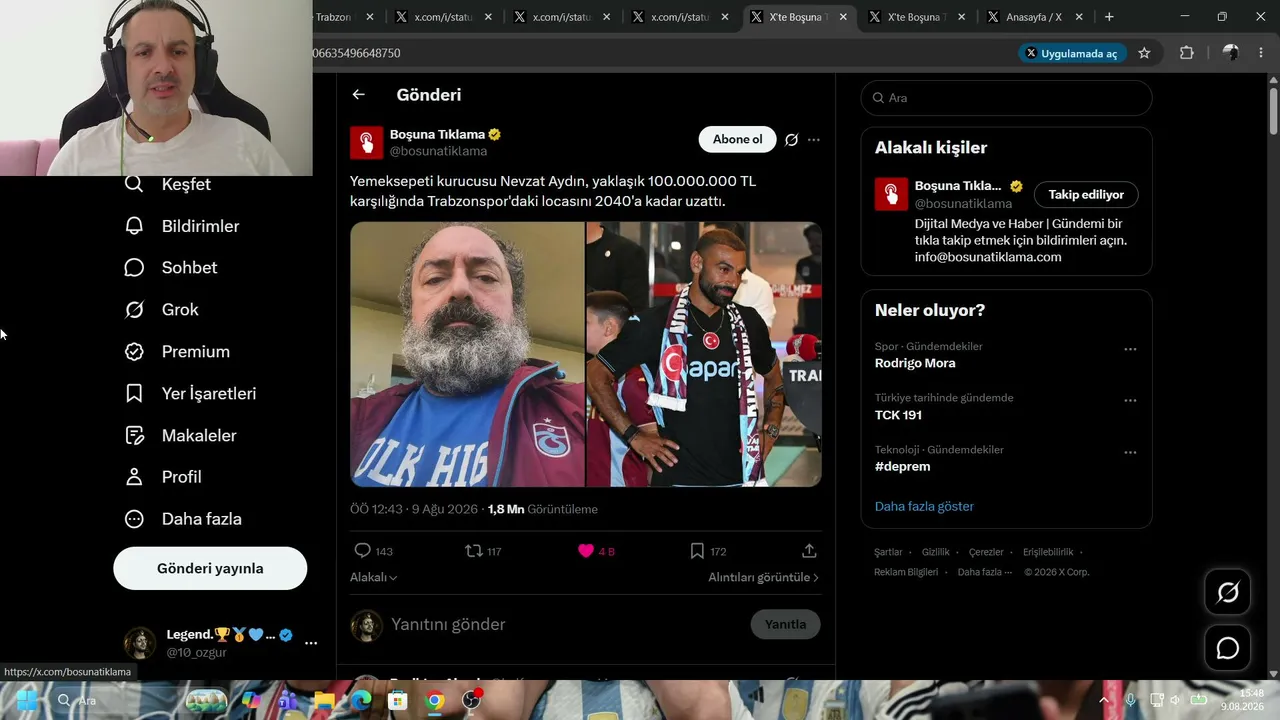Show hidden system tray icons
This screenshot has height=720, width=1280.
tap(1104, 700)
